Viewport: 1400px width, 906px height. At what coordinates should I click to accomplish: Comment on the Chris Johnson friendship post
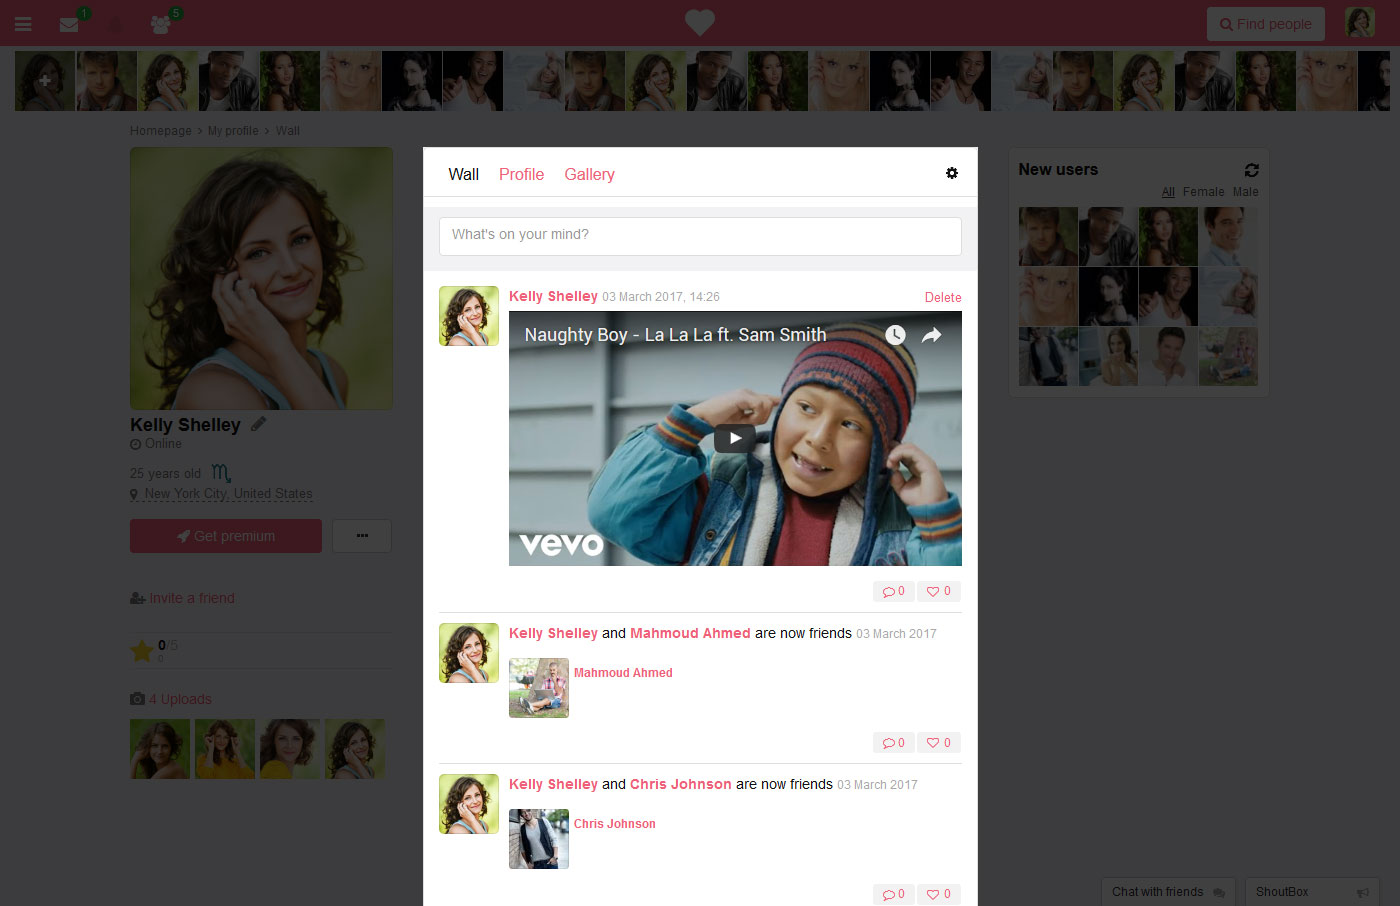[x=894, y=894]
